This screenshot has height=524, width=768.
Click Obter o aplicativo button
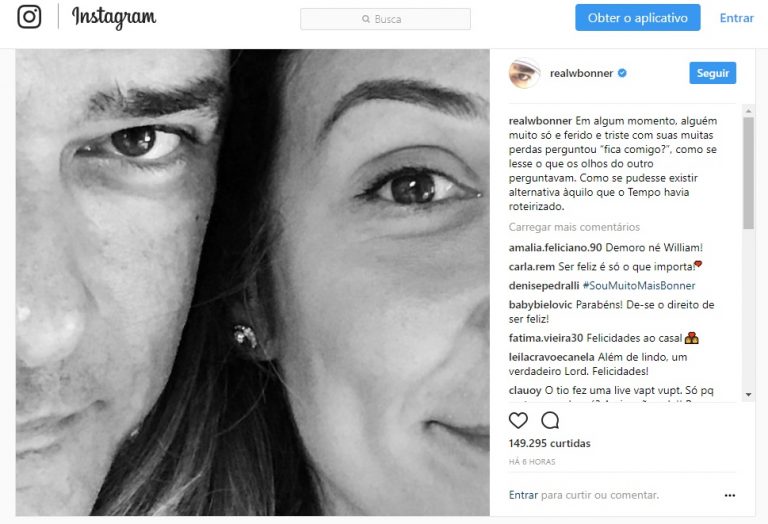[x=637, y=18]
